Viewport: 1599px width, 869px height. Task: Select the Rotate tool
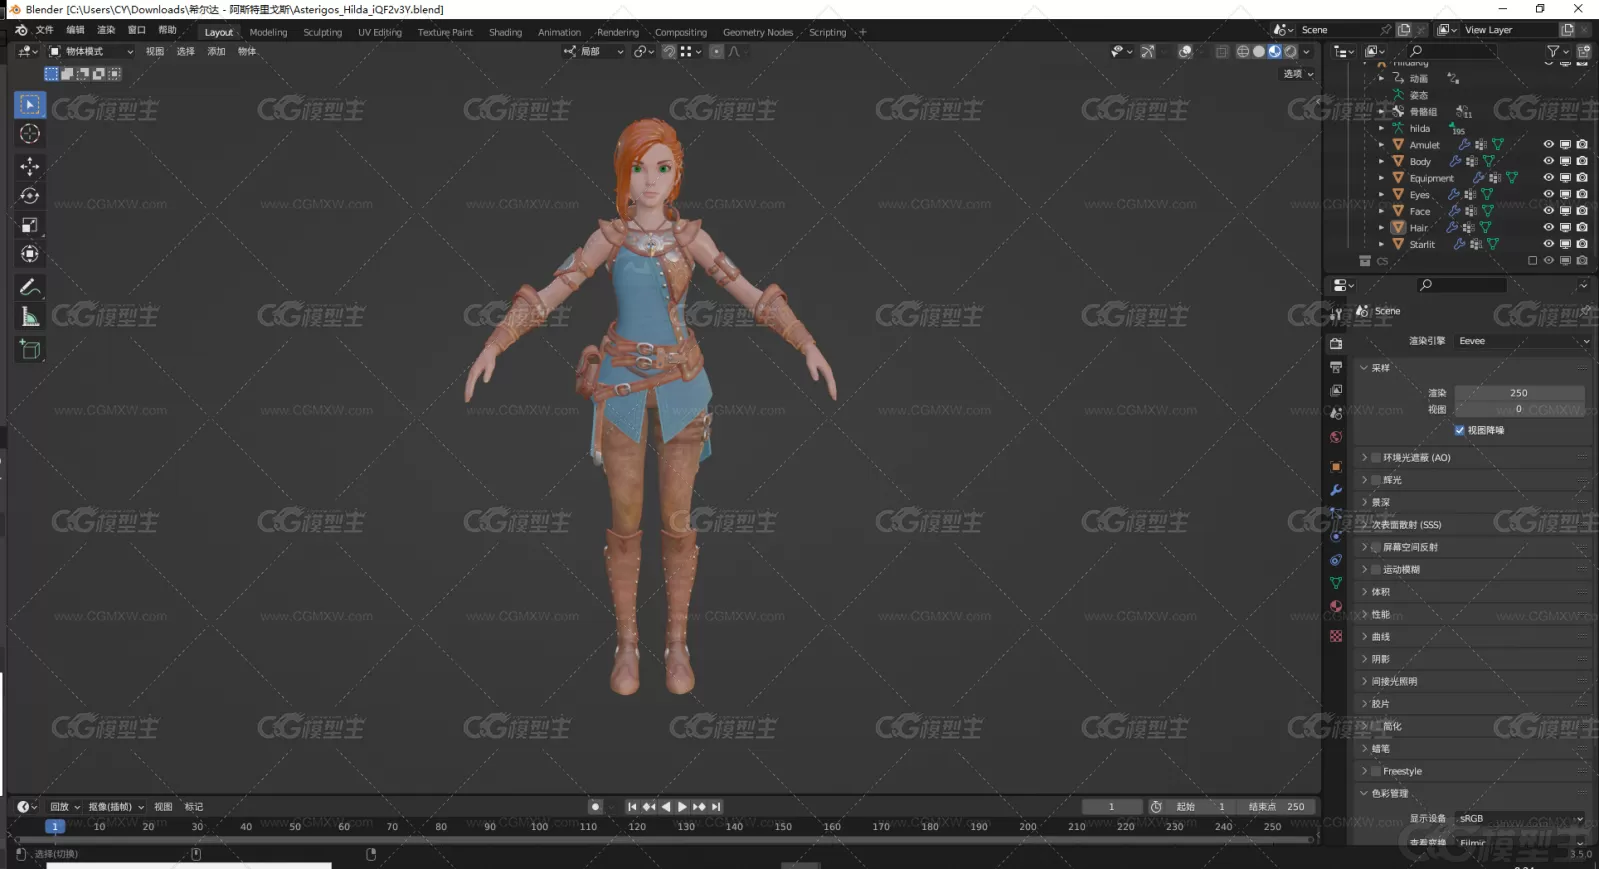[x=30, y=195]
